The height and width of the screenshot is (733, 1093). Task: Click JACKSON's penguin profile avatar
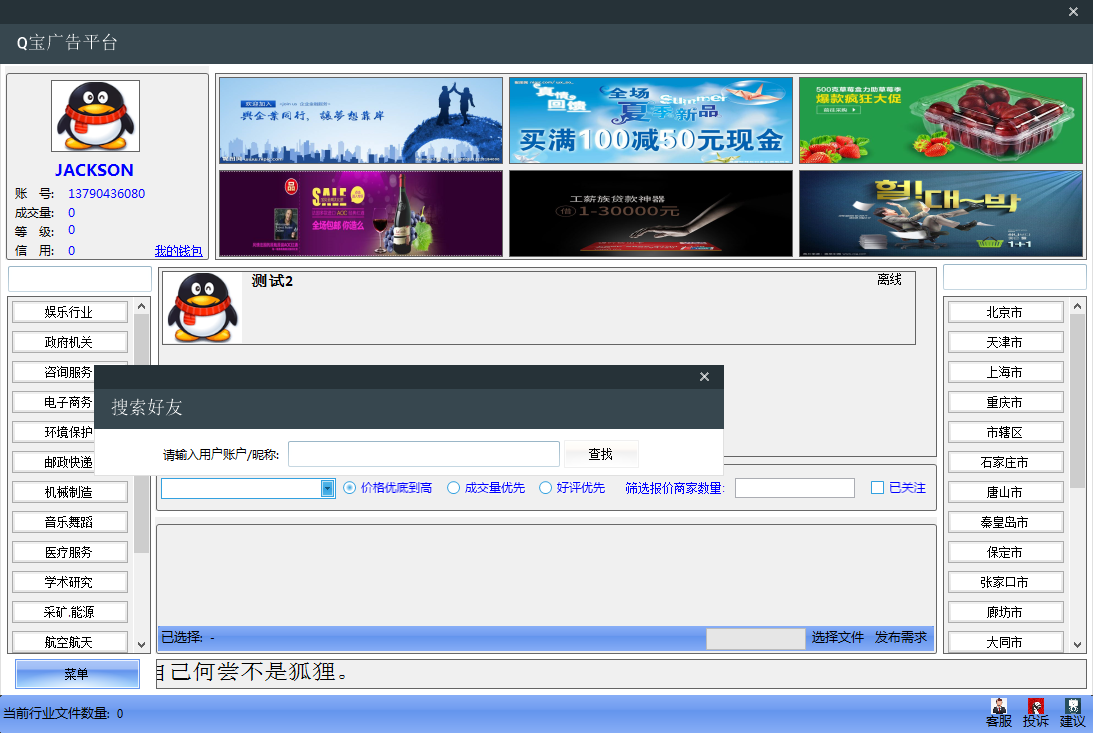[x=95, y=116]
